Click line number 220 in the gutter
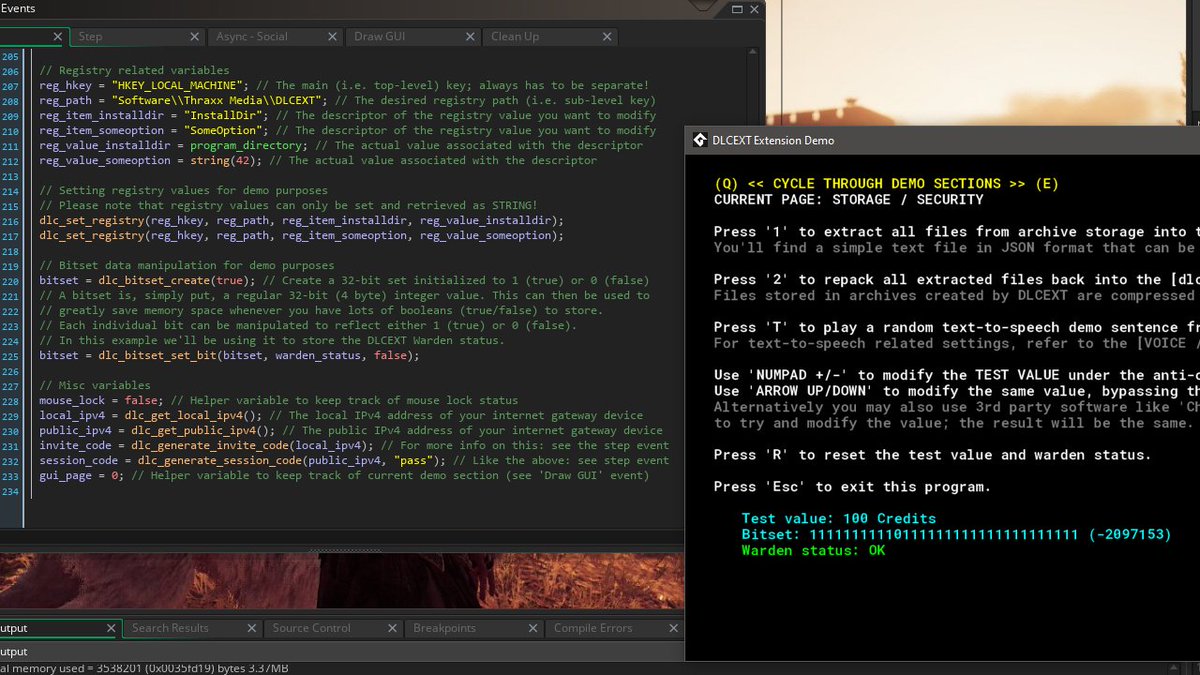The width and height of the screenshot is (1200, 675). click(10, 280)
